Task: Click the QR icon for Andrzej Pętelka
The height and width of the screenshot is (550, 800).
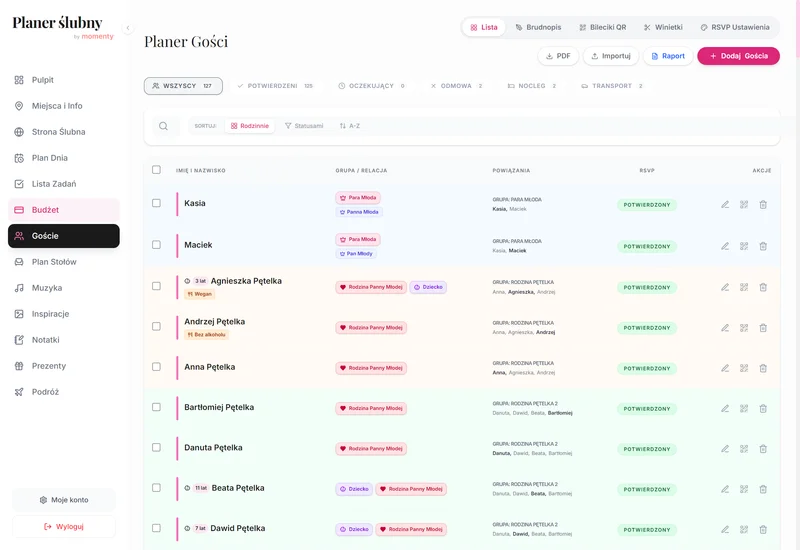Action: coord(744,327)
